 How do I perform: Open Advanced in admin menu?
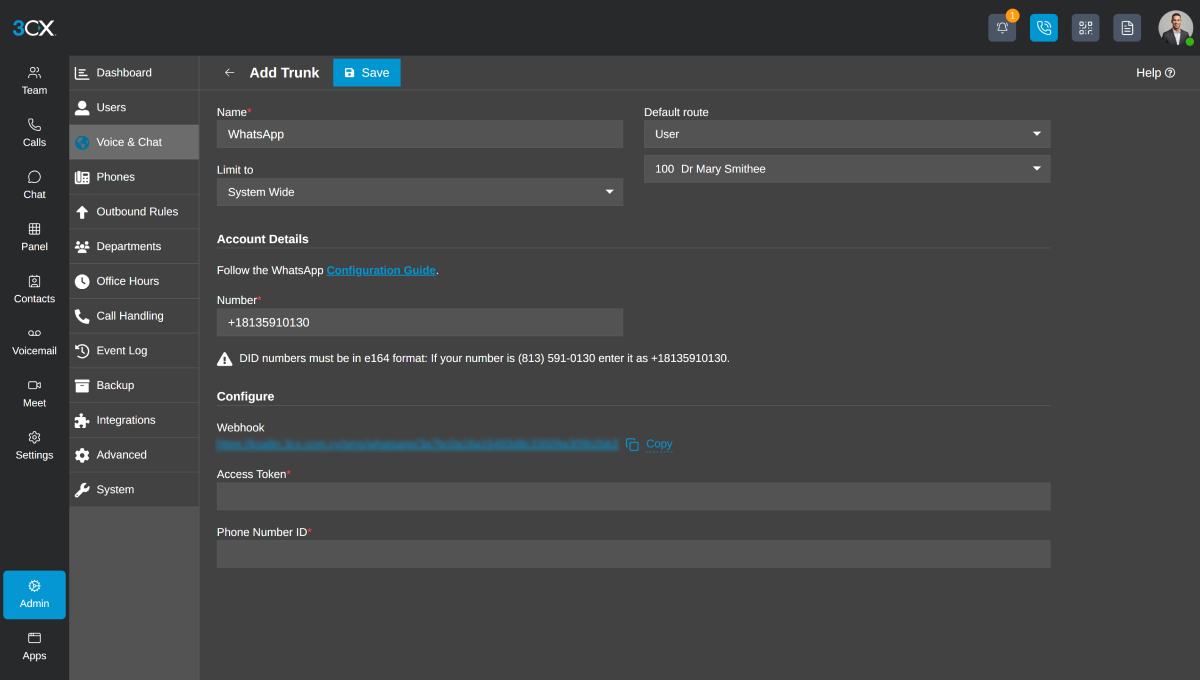click(134, 455)
